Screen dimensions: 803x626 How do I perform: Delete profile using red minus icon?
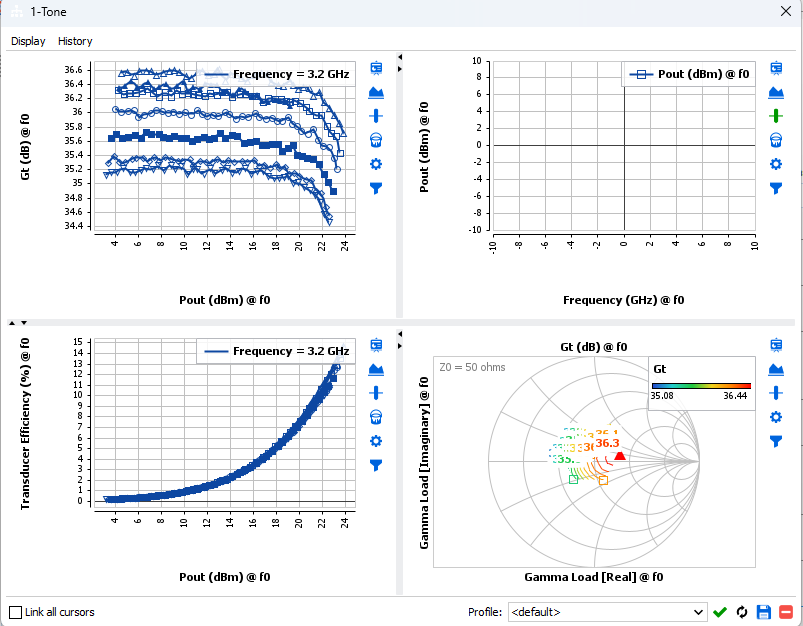click(786, 612)
